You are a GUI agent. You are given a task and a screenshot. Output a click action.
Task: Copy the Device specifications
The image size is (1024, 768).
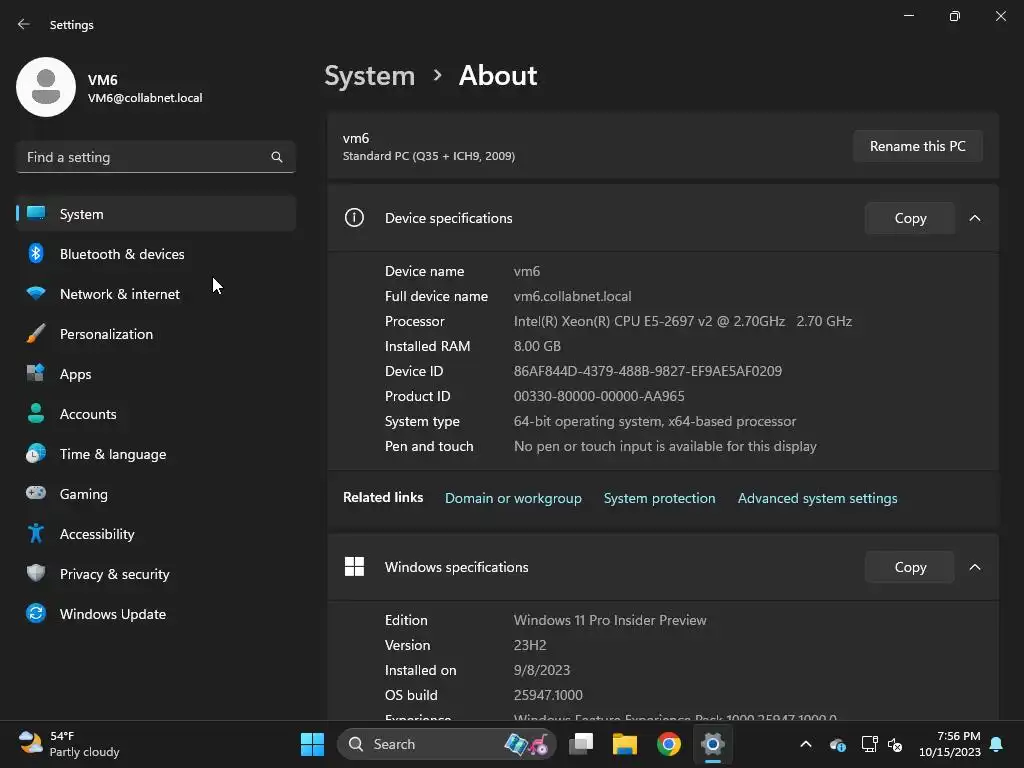(x=910, y=218)
